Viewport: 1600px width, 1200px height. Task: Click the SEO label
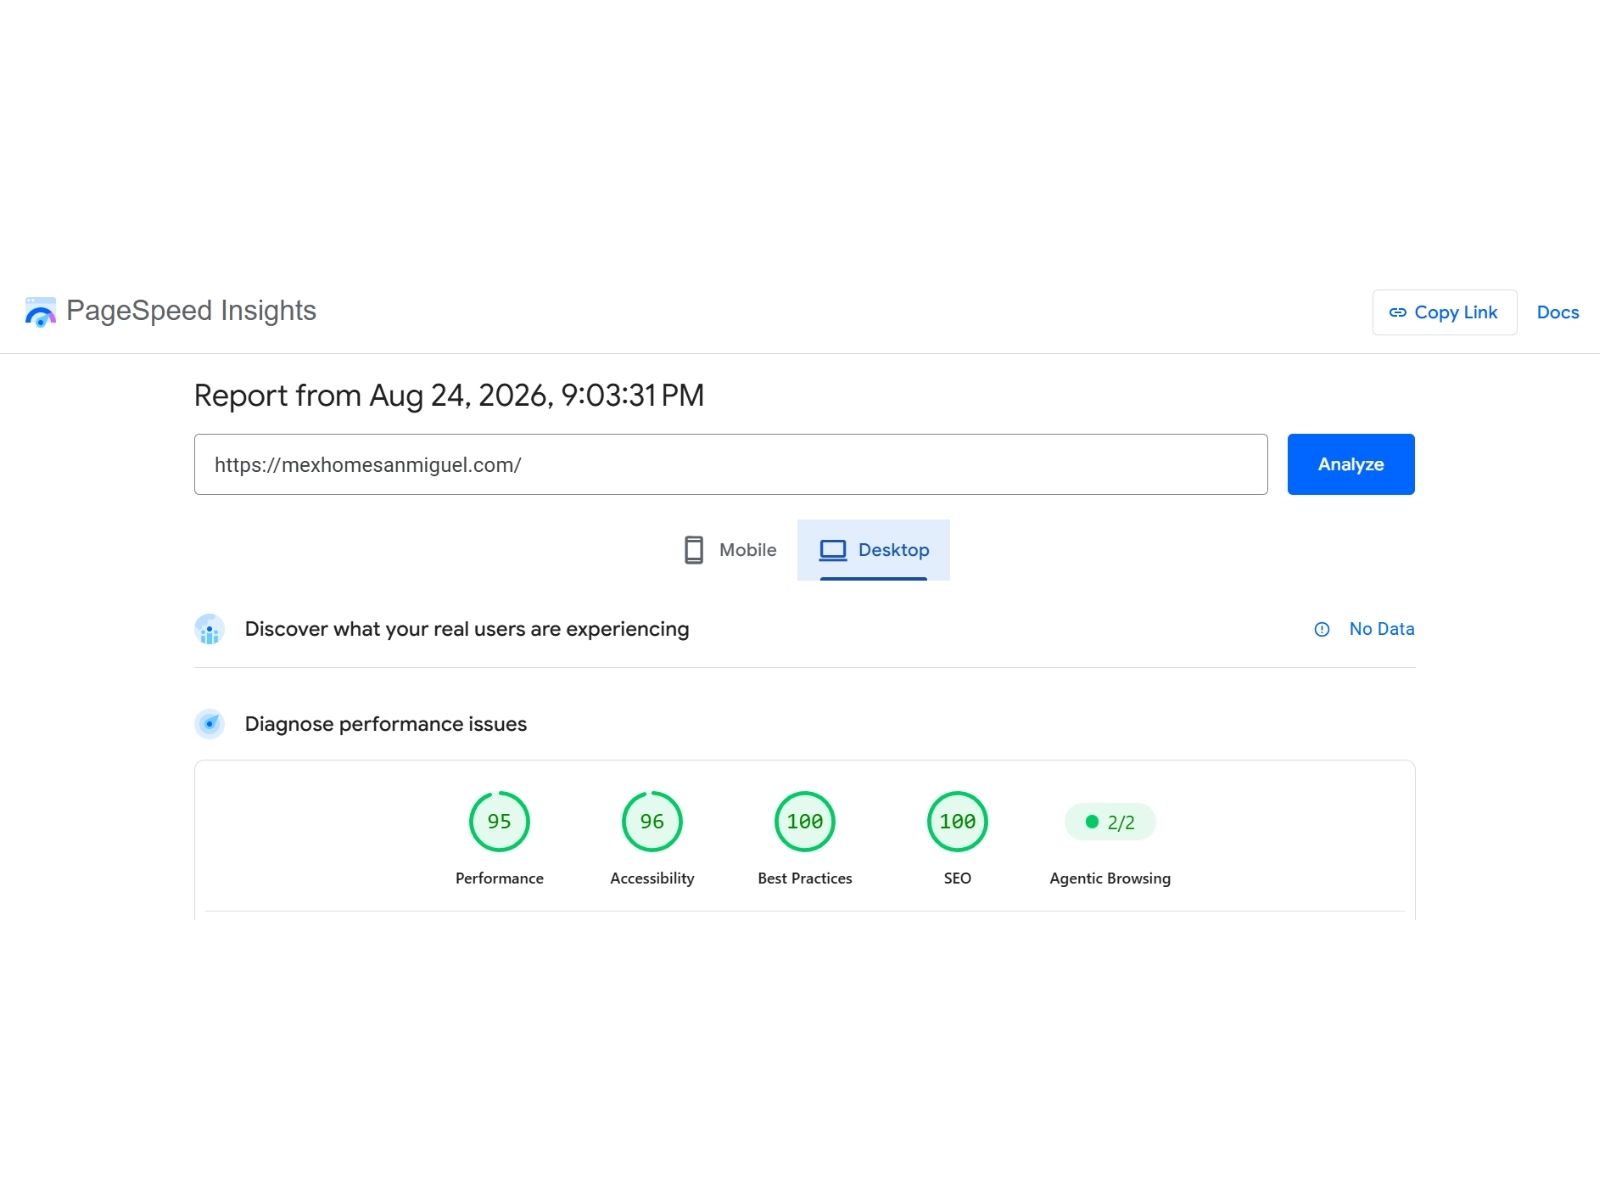tap(958, 878)
